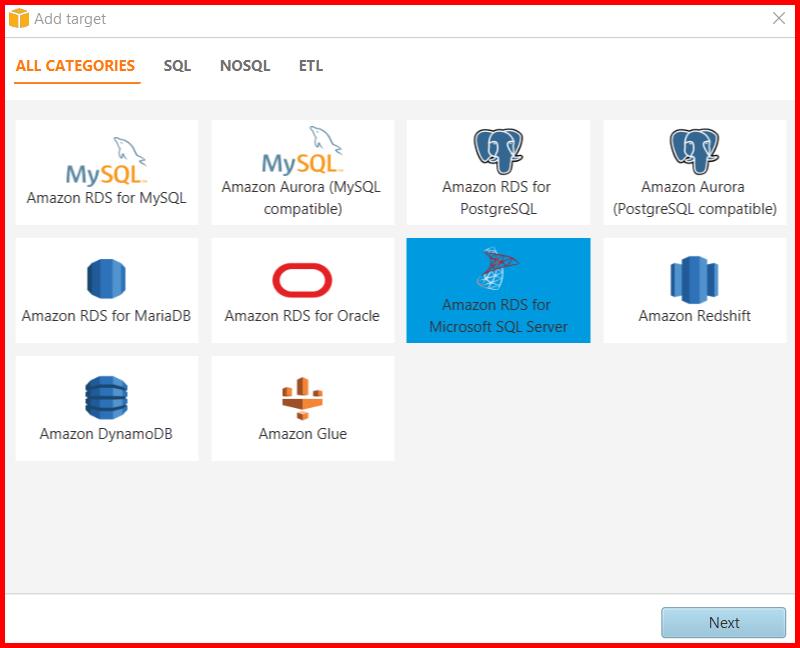800x648 pixels.
Task: Switch to the SQL category tab
Action: (177, 65)
